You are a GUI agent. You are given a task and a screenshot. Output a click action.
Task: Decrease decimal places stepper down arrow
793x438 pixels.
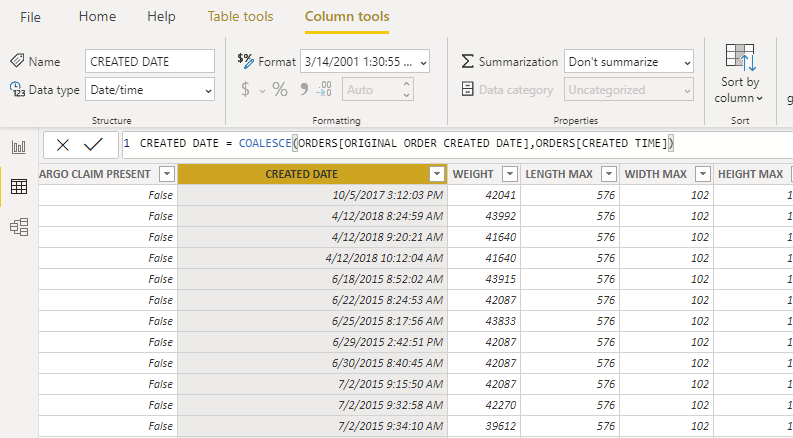407,95
